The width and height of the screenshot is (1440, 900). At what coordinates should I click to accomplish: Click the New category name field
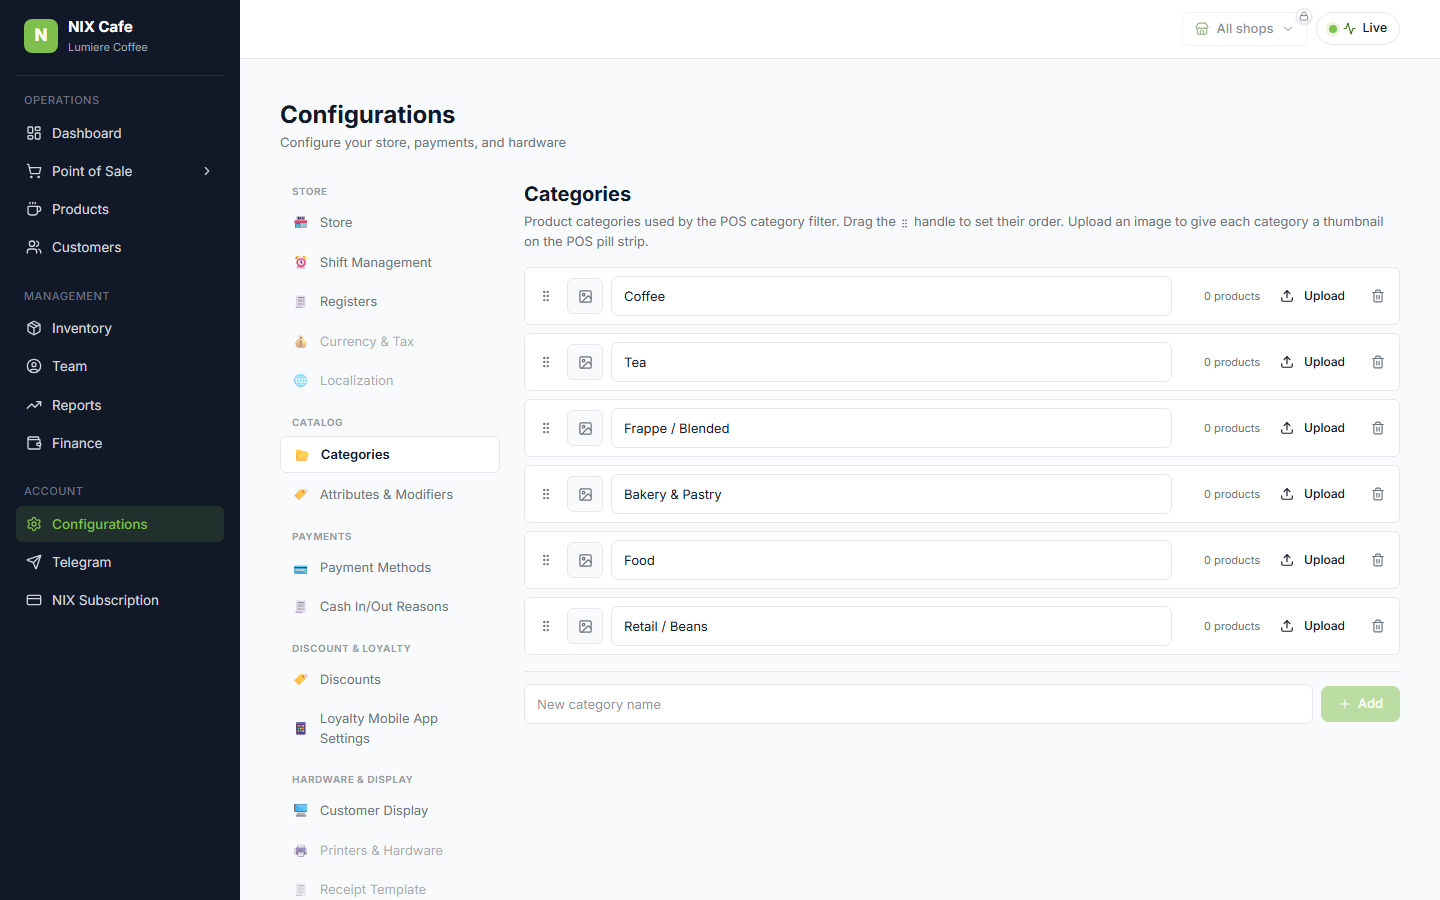tap(918, 704)
